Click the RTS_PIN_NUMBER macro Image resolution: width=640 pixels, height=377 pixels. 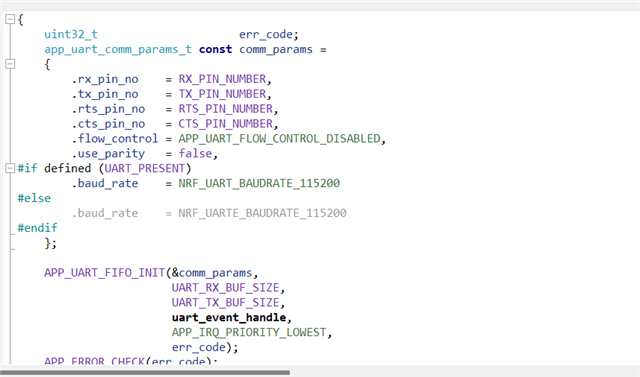(226, 109)
